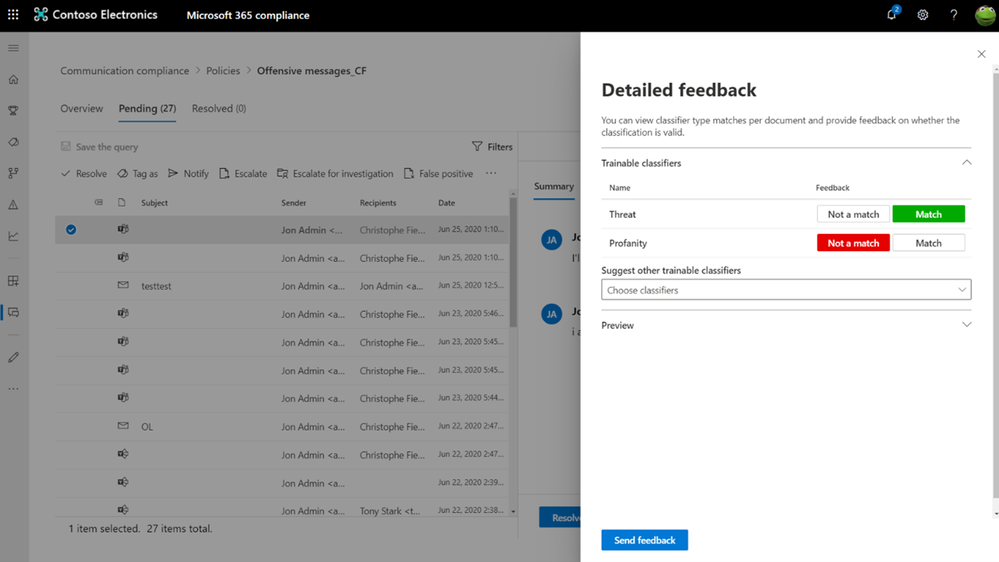Screen dimensions: 999x562
Task: Select the testtest message row
Action: tap(282, 286)
